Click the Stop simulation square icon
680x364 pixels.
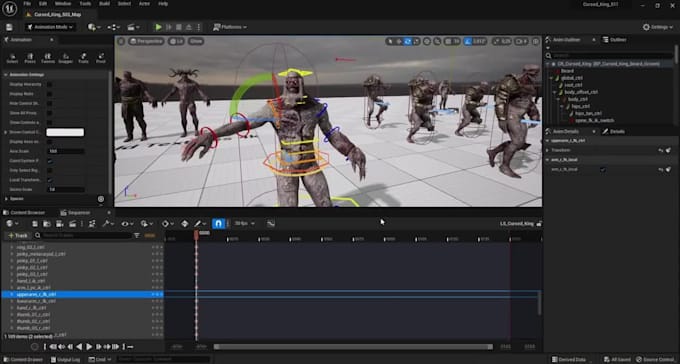point(178,27)
